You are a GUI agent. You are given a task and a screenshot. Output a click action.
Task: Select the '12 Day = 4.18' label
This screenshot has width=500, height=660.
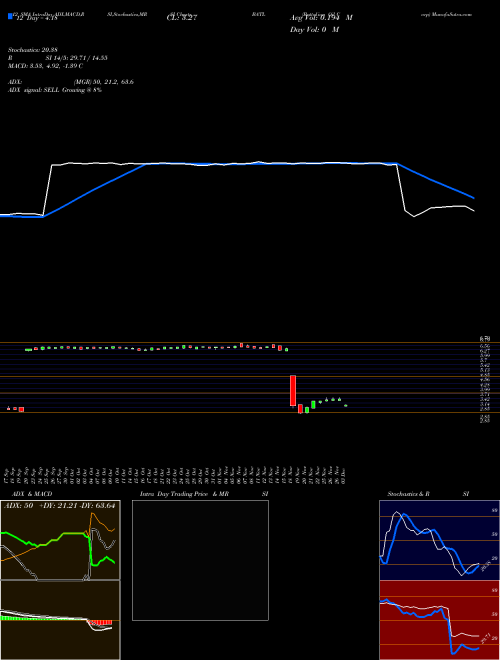click(36, 17)
